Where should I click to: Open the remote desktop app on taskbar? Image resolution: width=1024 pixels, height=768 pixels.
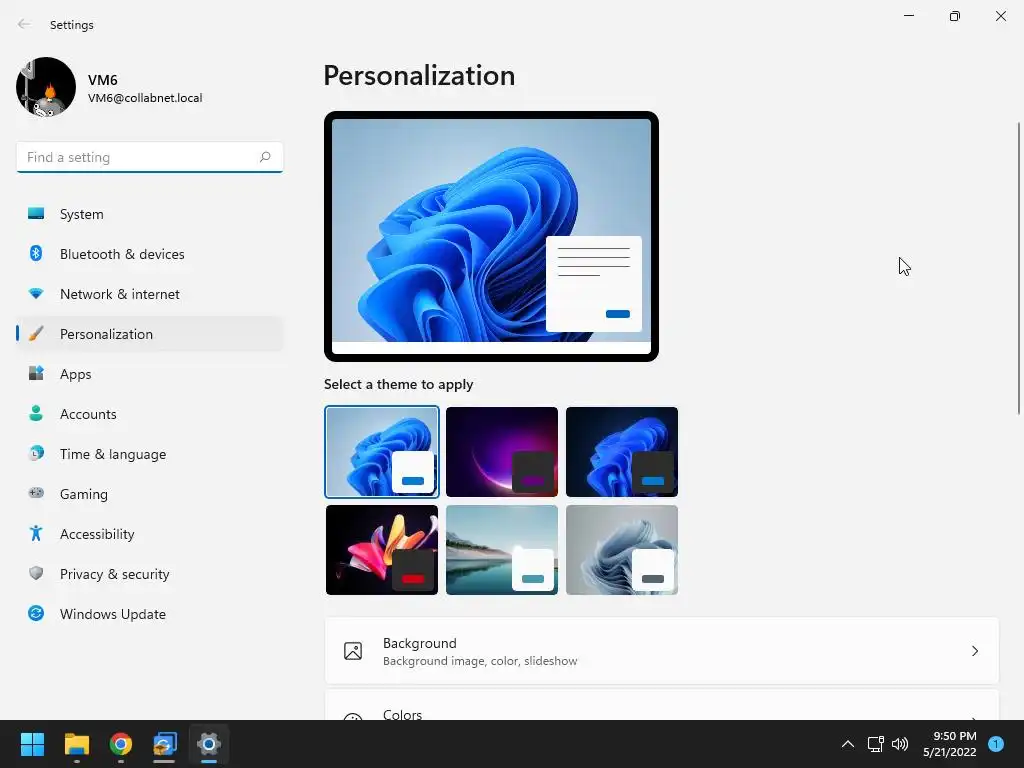[x=165, y=744]
